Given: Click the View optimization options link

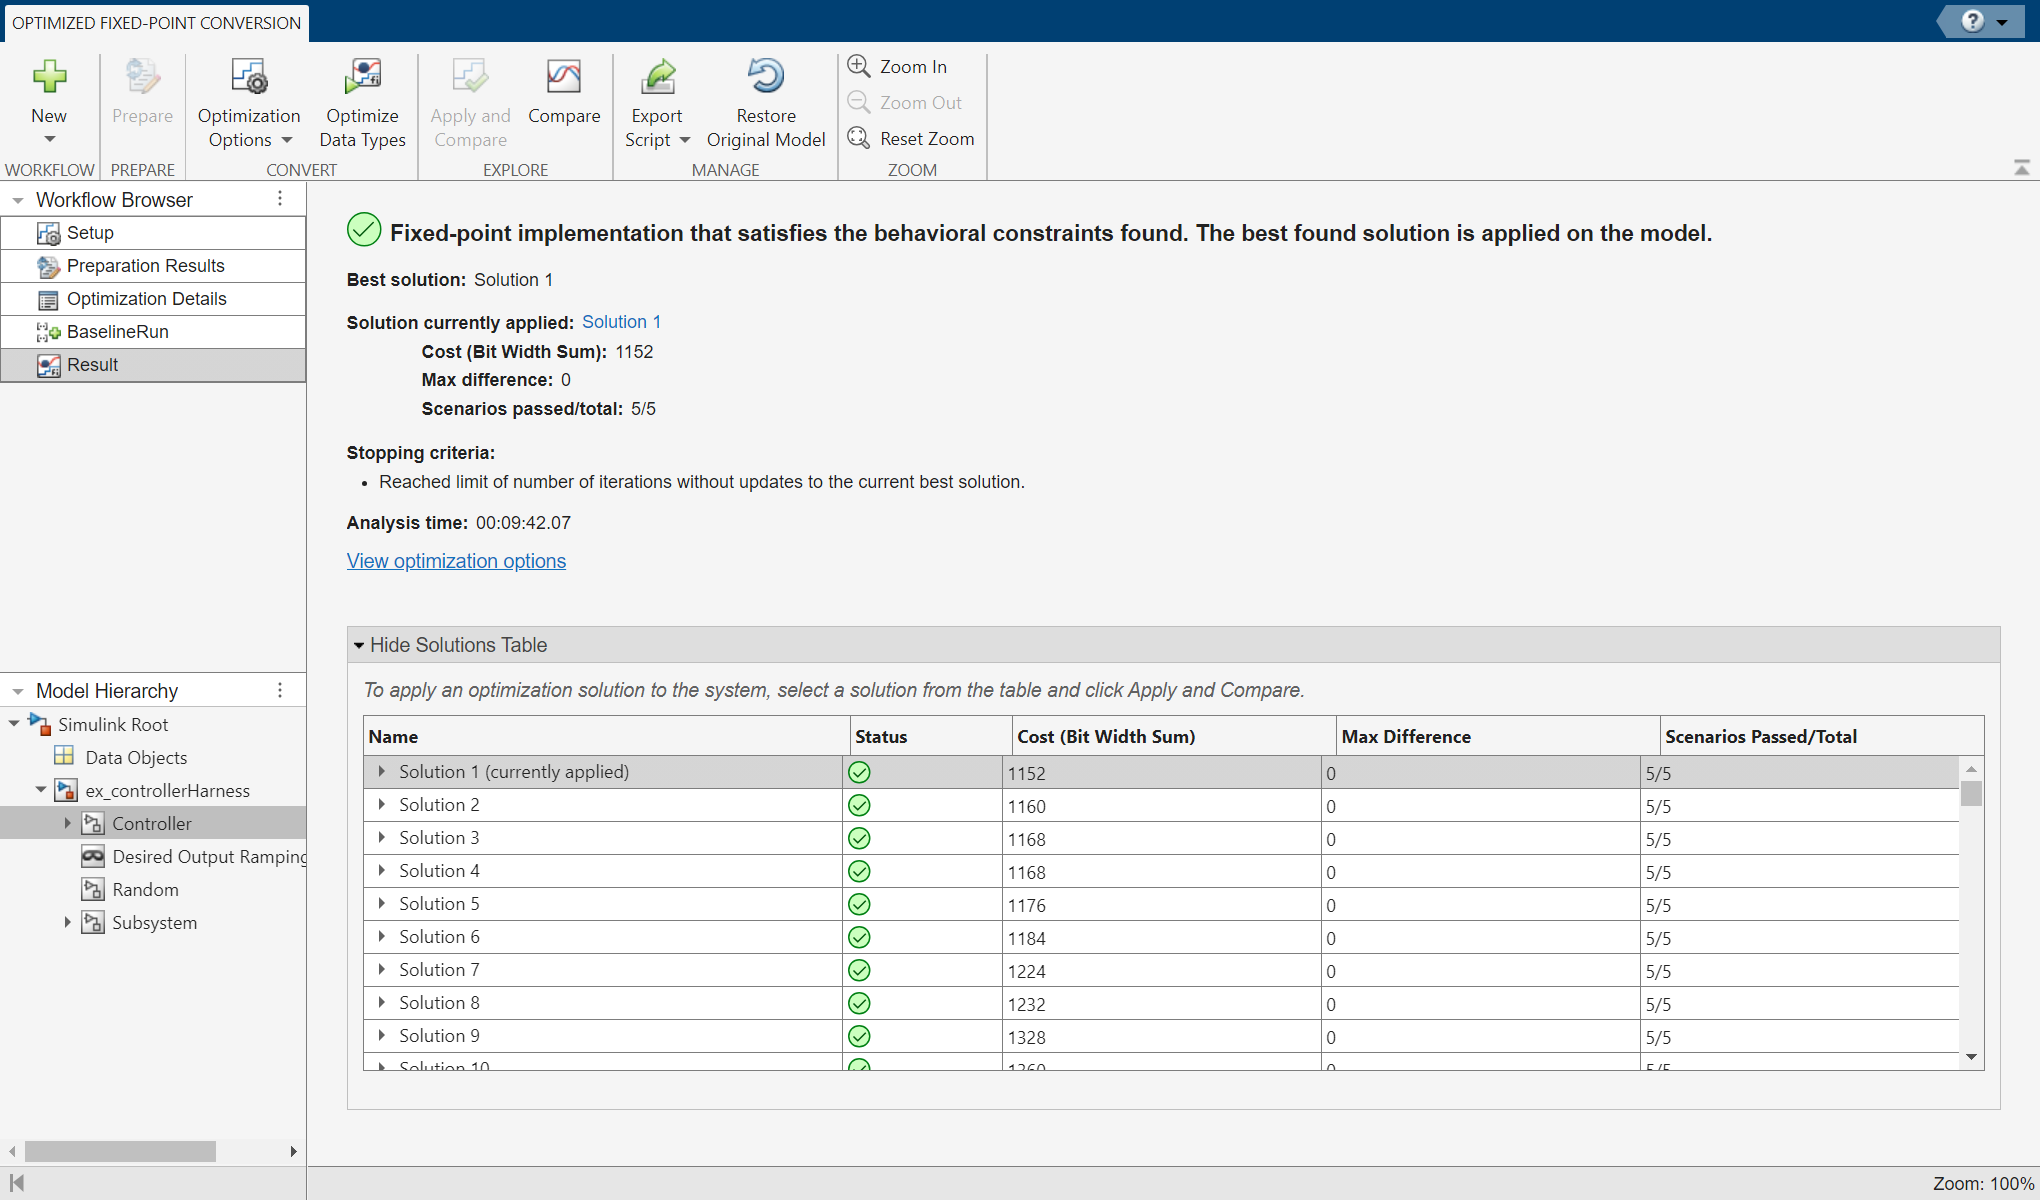Looking at the screenshot, I should 456,561.
